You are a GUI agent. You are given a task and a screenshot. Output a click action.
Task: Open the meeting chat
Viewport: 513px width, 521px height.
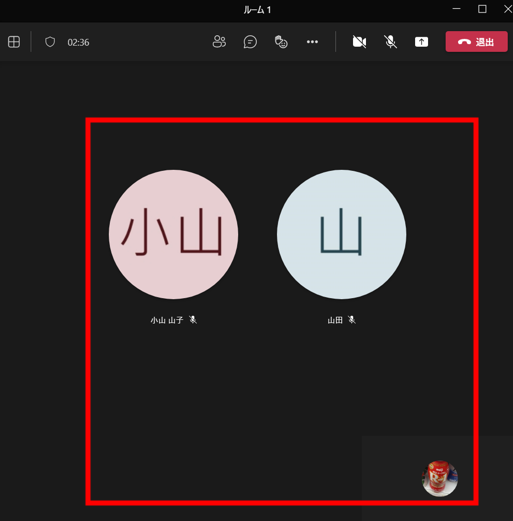(x=250, y=42)
